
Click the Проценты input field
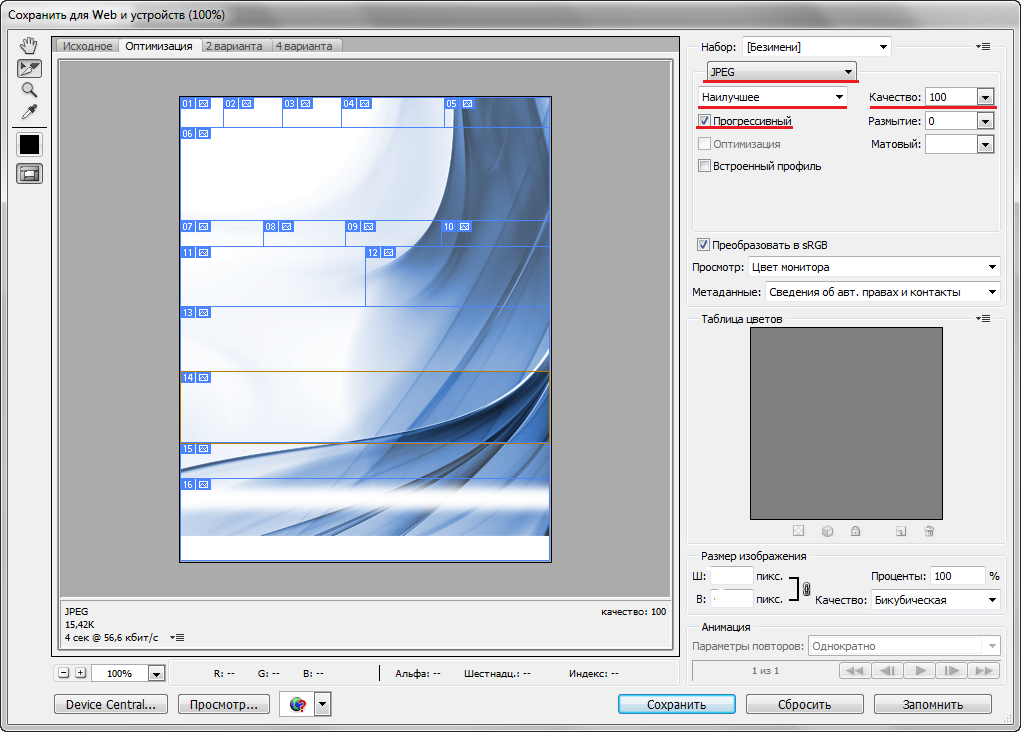[957, 576]
